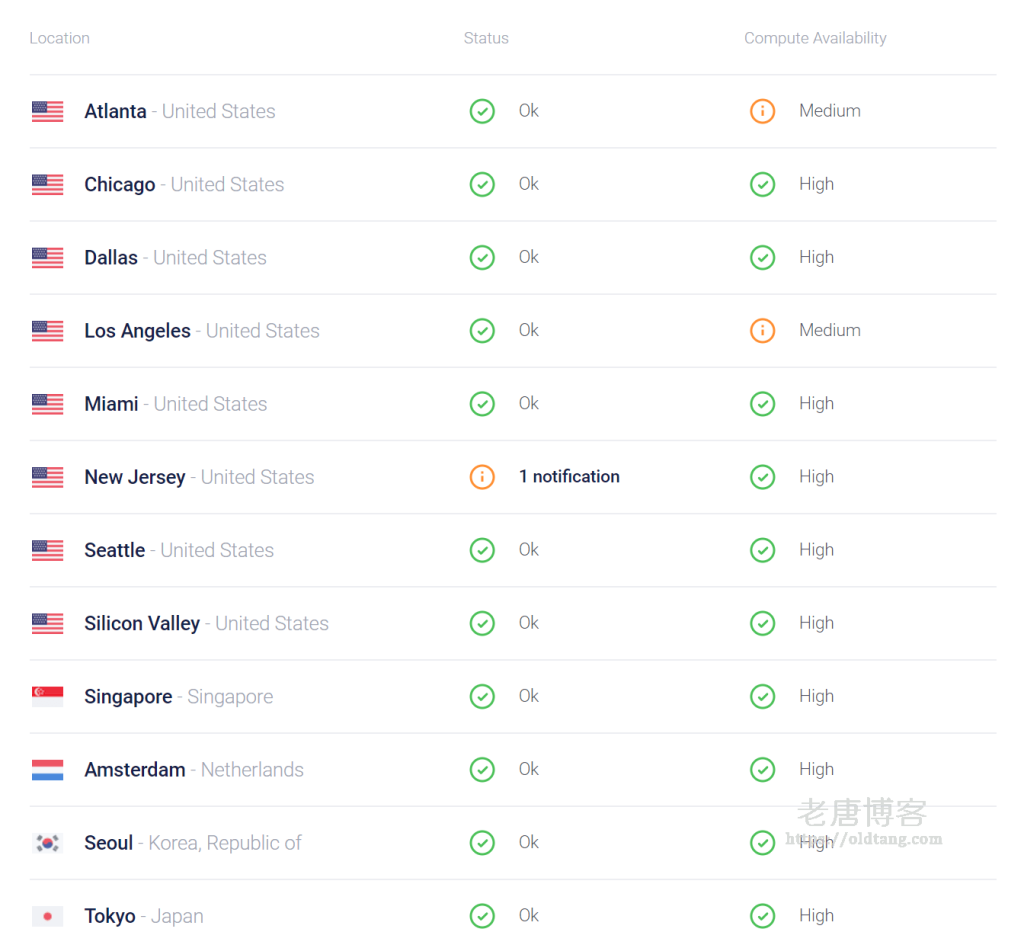The width and height of the screenshot is (1024, 948).
Task: Click the Japan flag beside Tokyo
Action: 48,916
